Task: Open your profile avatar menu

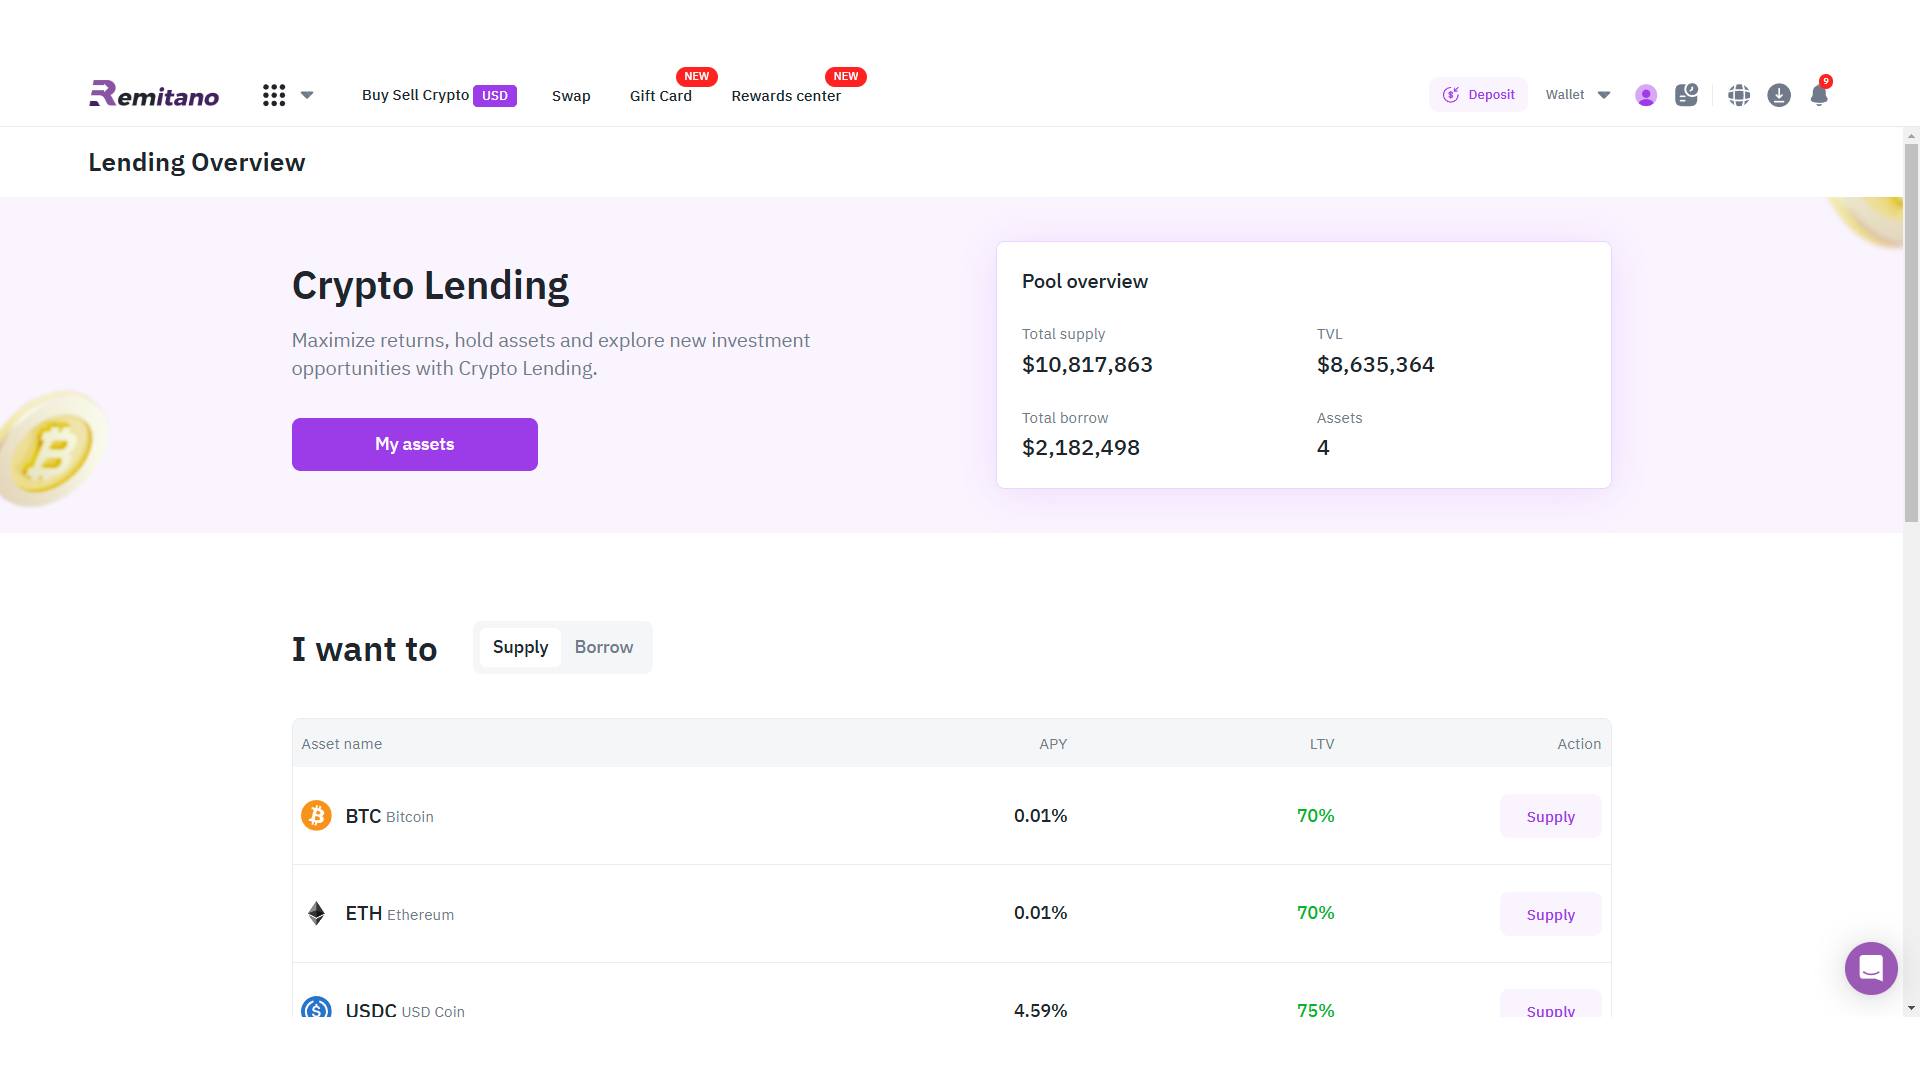Action: tap(1646, 95)
